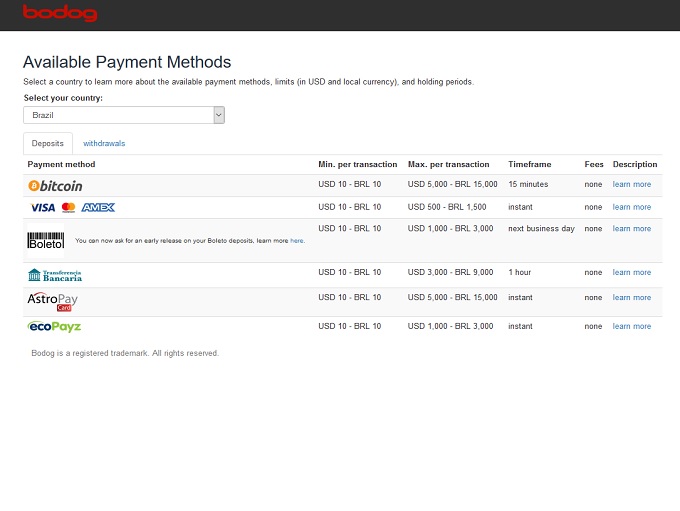Open learn more for AstroPay Card
Viewport: 680px width, 511px height.
[x=631, y=298]
